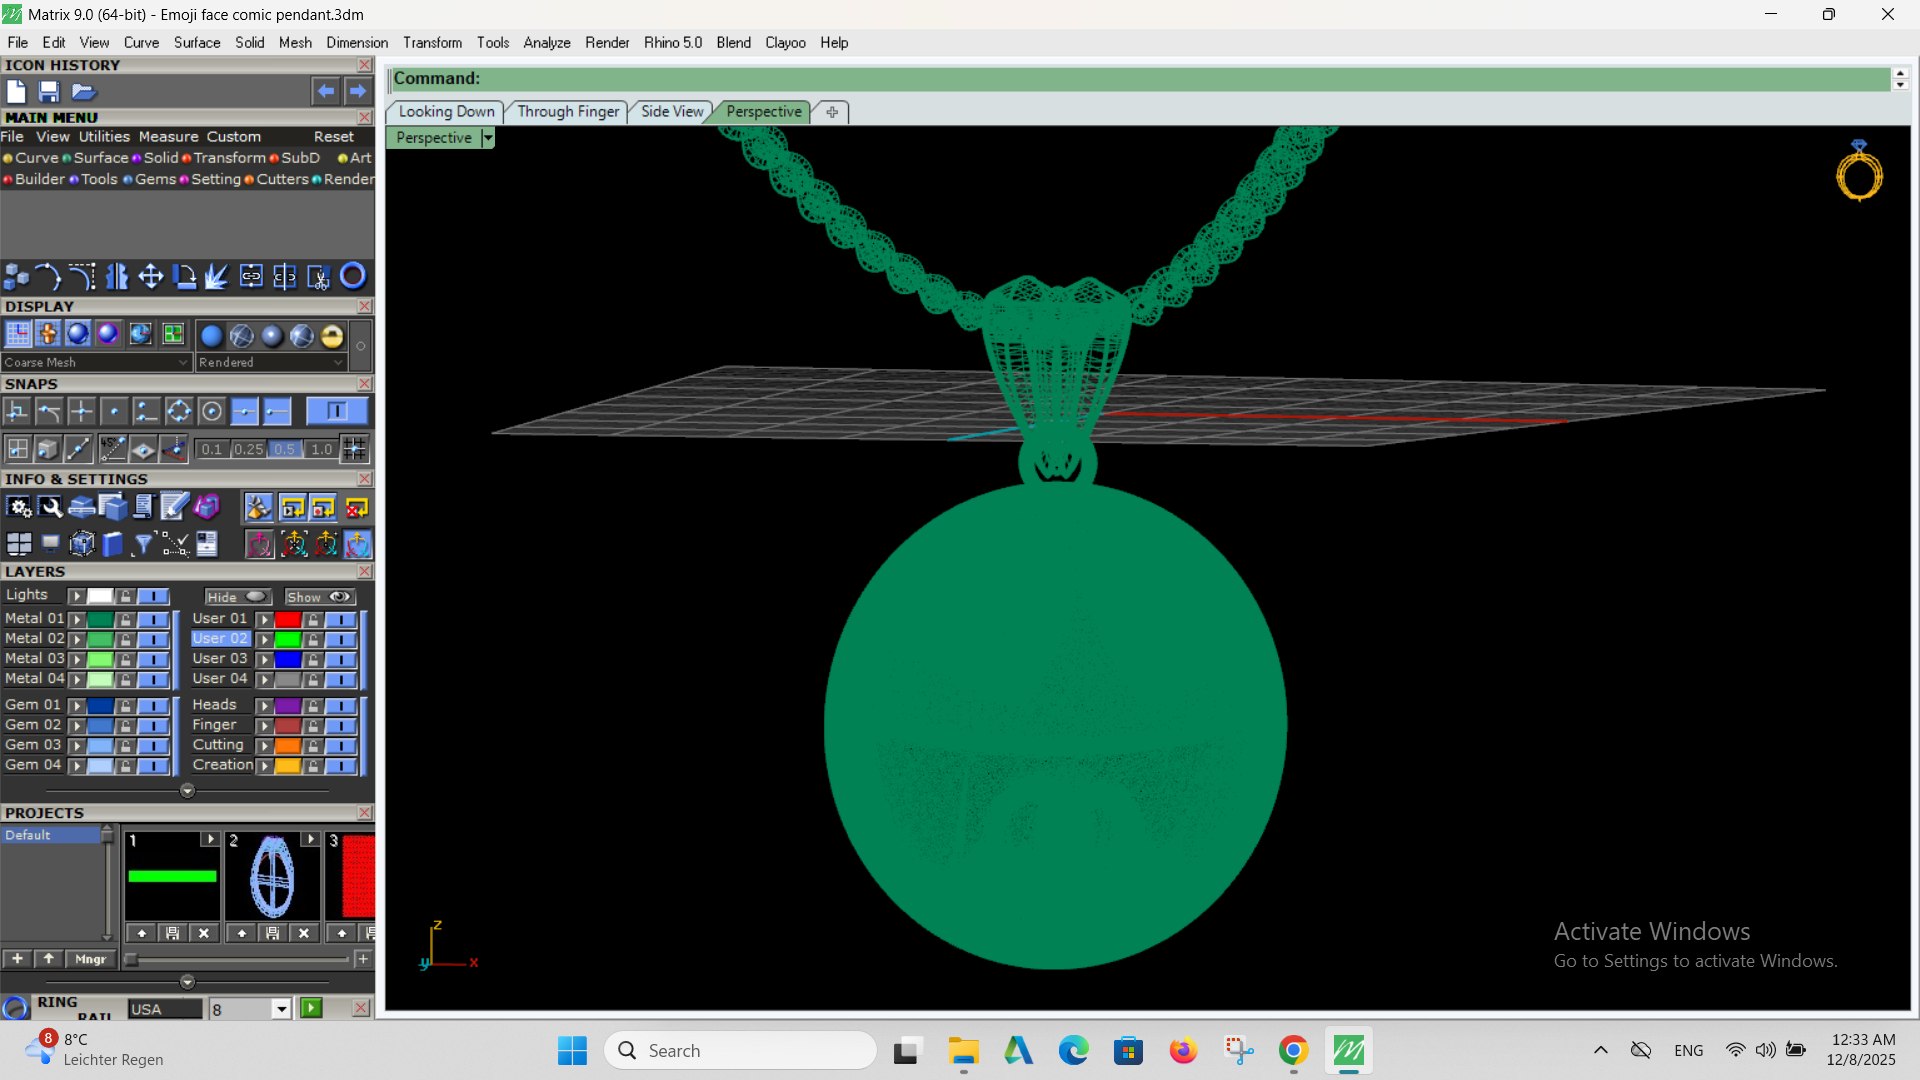1920x1080 pixels.
Task: Click the wireframe grid display icon
Action: coord(18,334)
